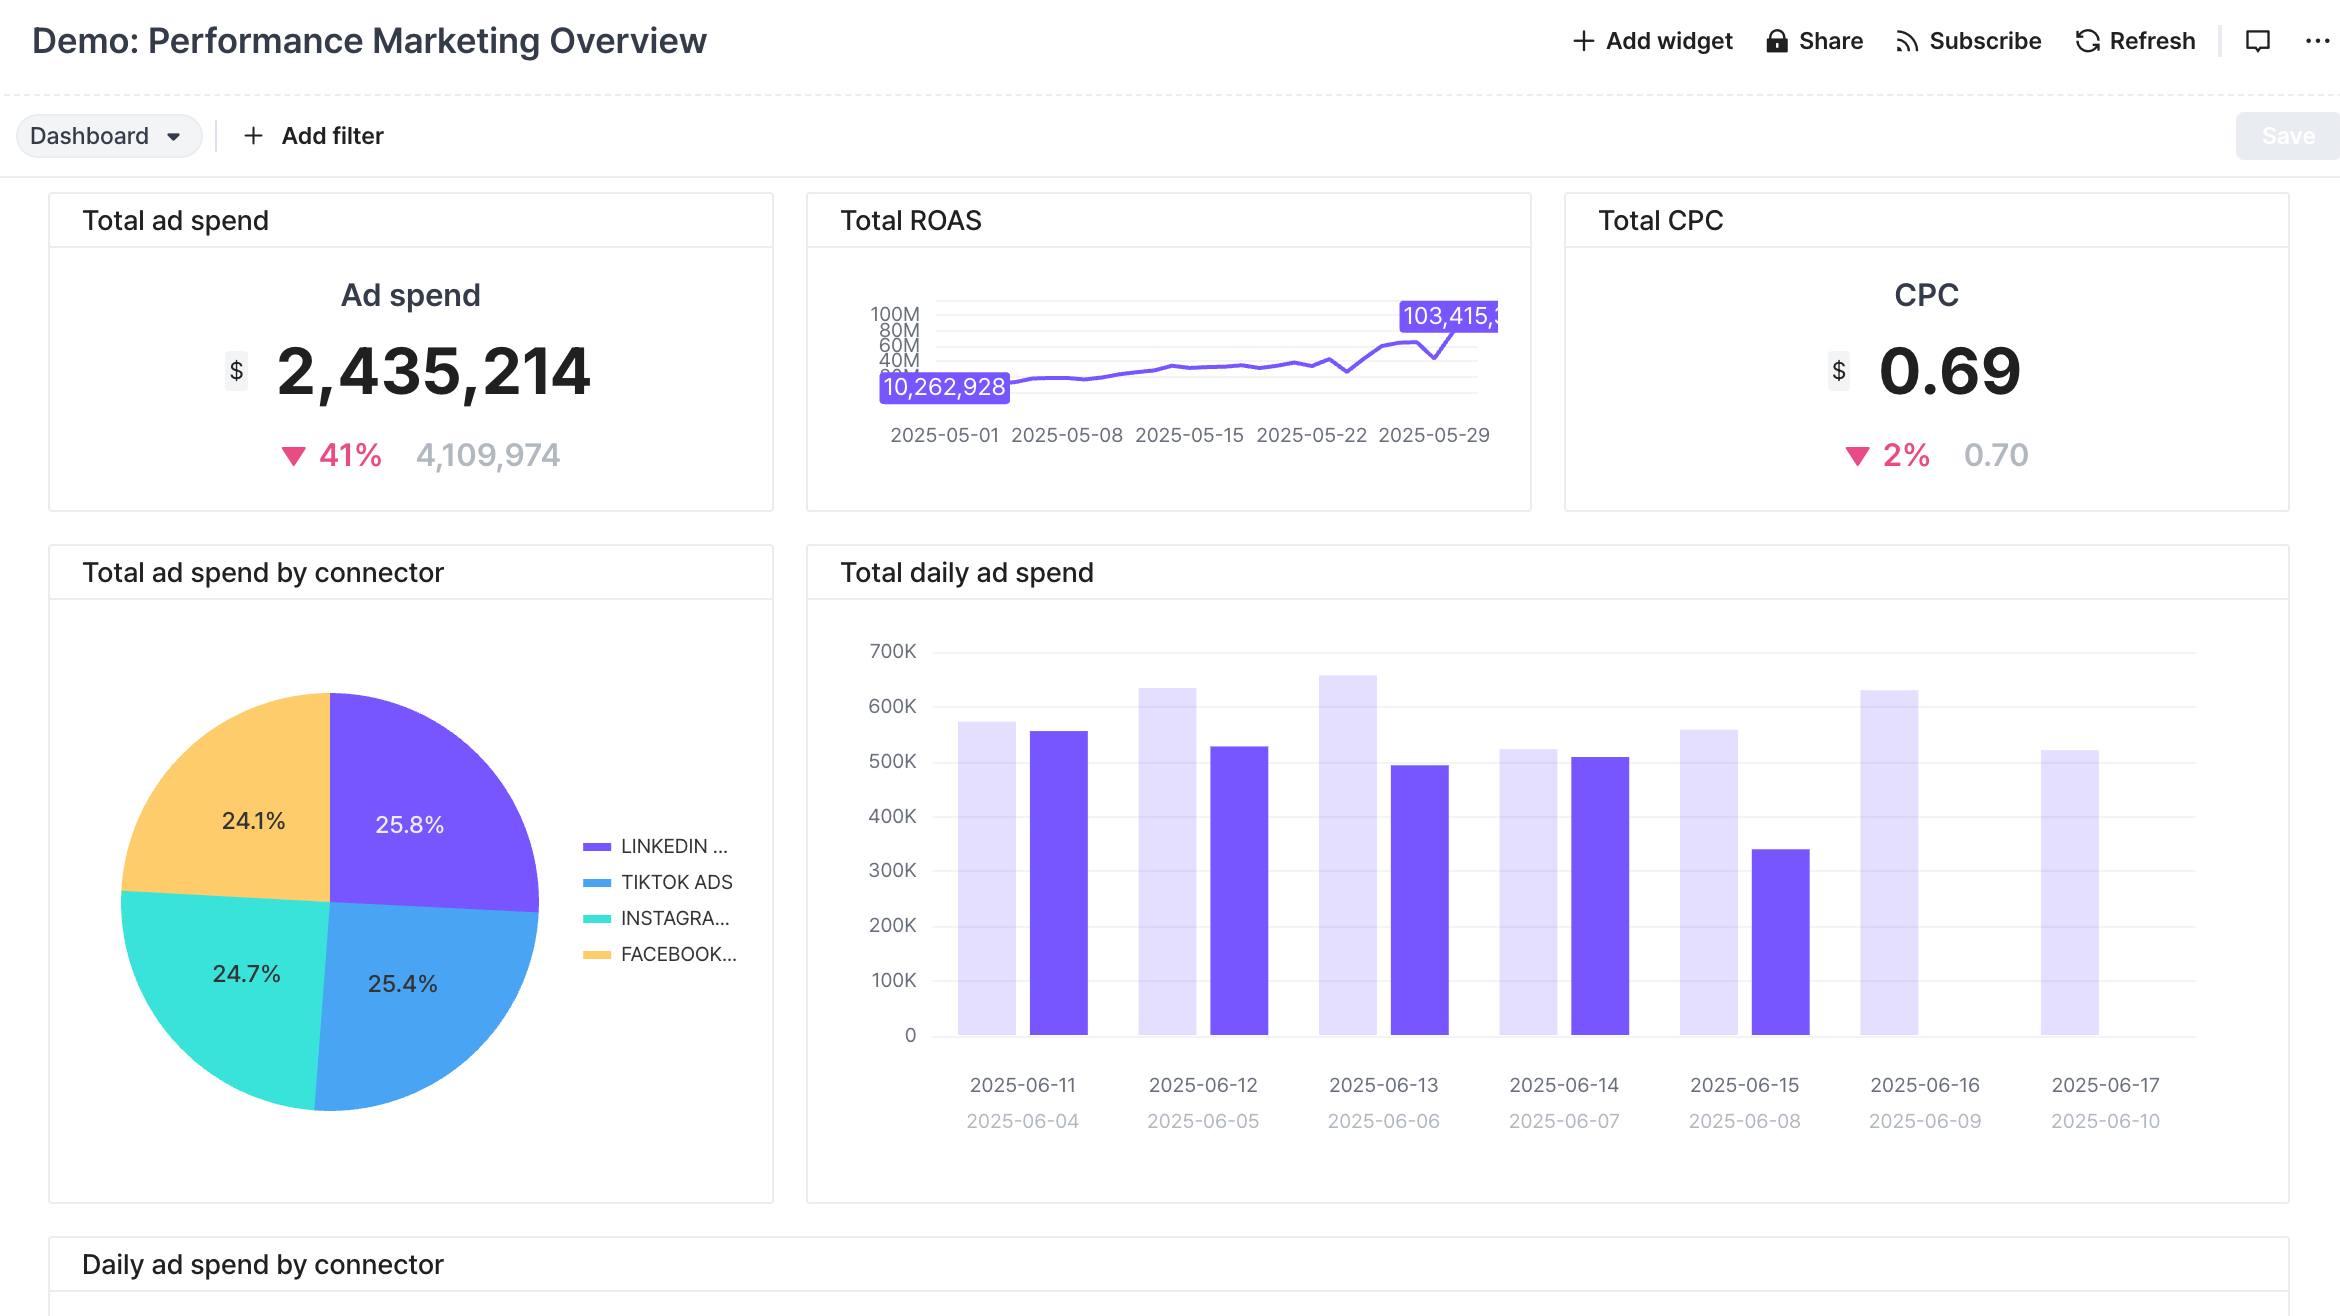This screenshot has height=1316, width=2340.
Task: Click the 2025-06-15 dark purple bar
Action: click(x=1780, y=941)
